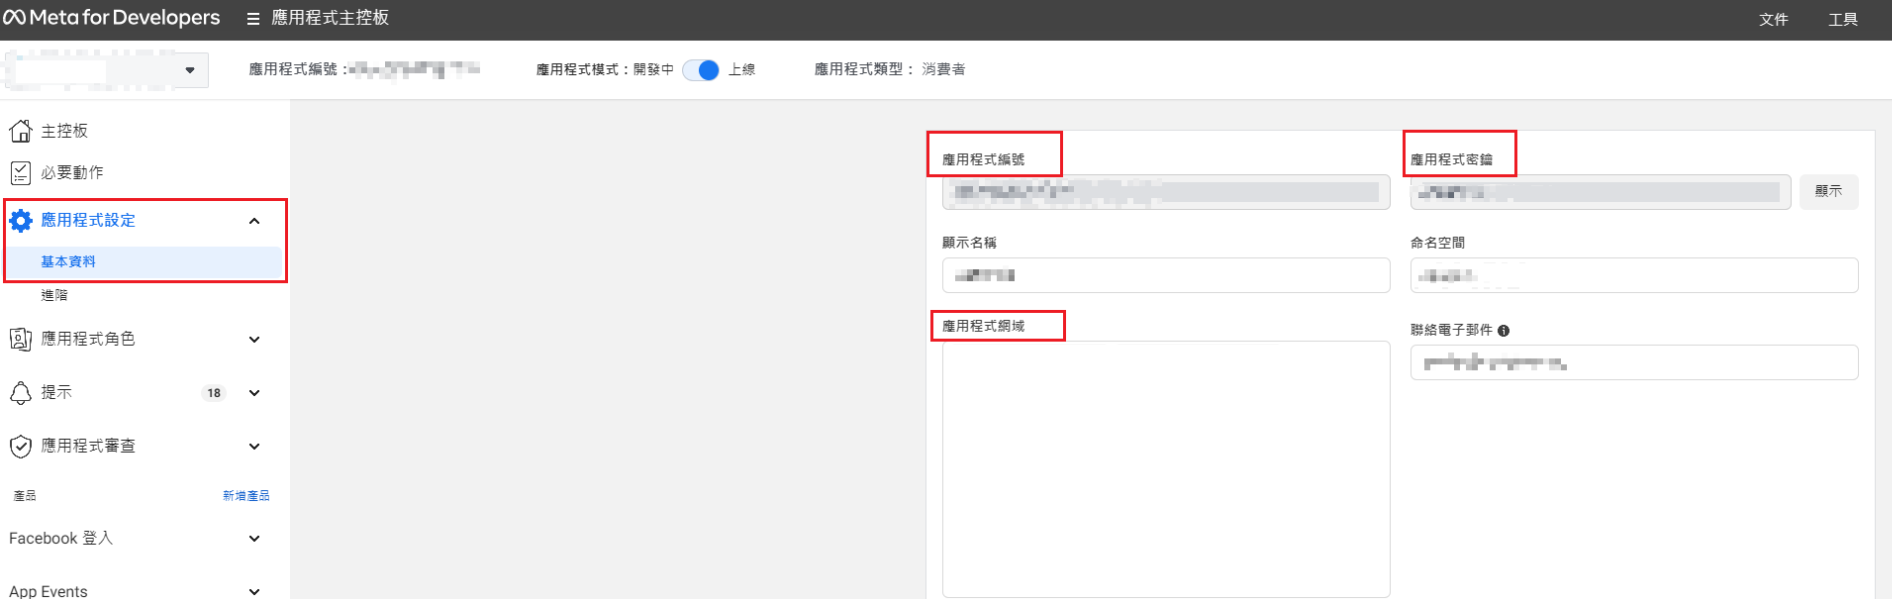Go to 主控板 in the sidebar
Image resolution: width=1892 pixels, height=599 pixels.
click(x=64, y=131)
